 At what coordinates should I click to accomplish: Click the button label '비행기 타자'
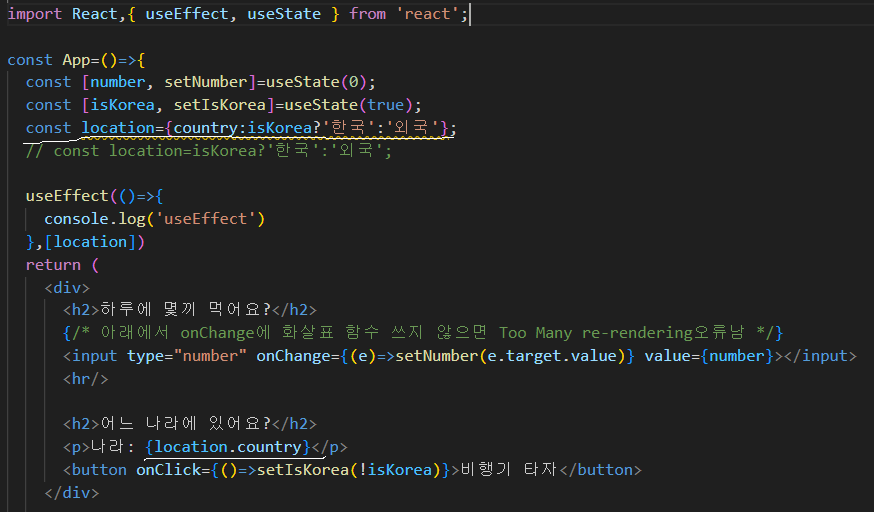[508, 470]
